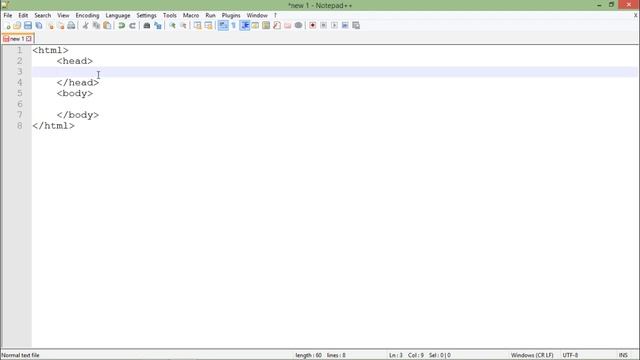The width and height of the screenshot is (640, 360).
Task: Click the UTF-8 encoding status field
Action: pyautogui.click(x=570, y=355)
